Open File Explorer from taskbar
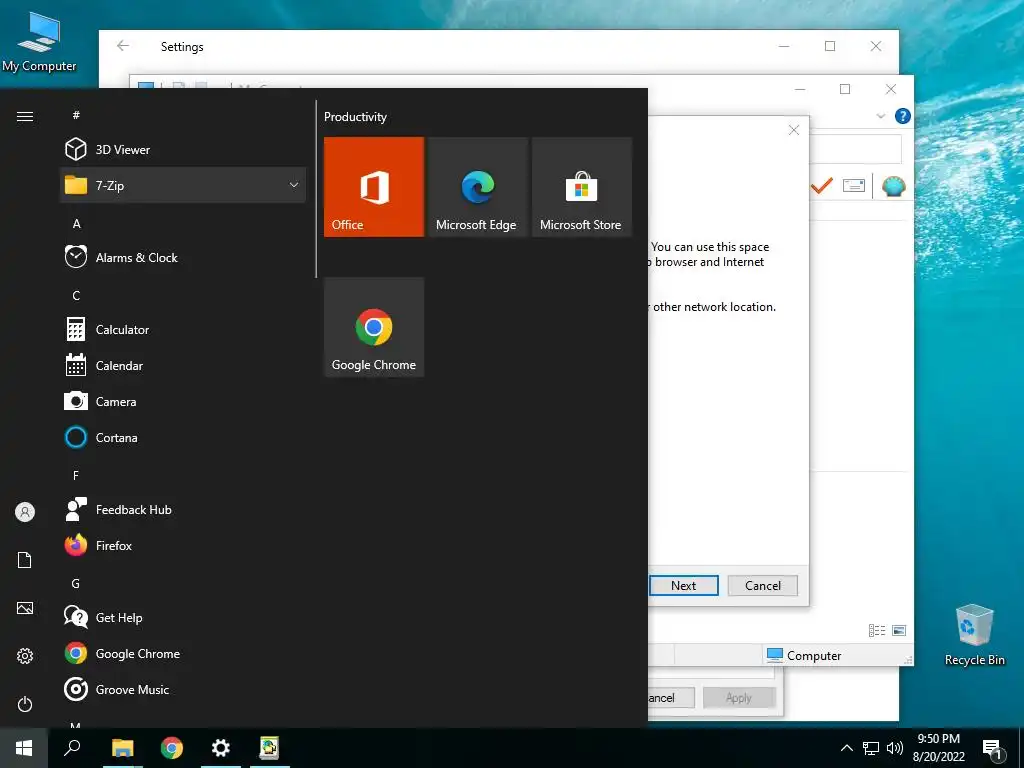 click(122, 748)
